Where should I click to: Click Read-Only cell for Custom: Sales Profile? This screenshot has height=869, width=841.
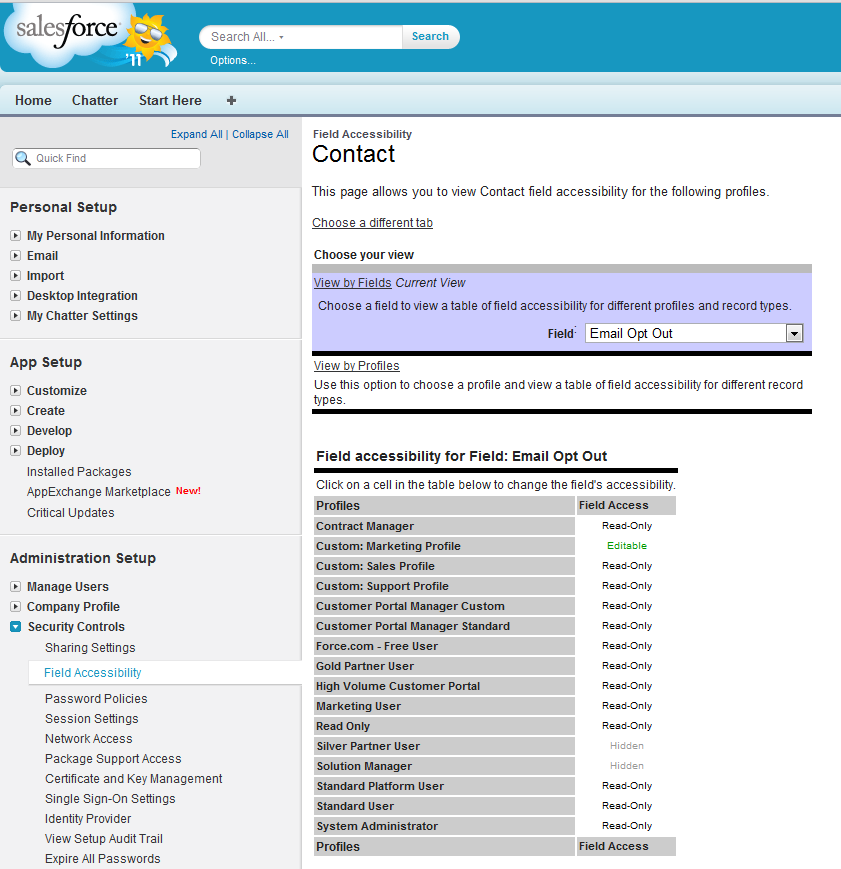pyautogui.click(x=626, y=566)
